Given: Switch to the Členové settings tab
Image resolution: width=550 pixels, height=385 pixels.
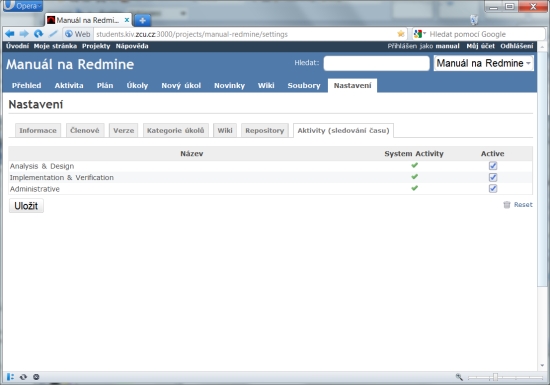Looking at the screenshot, I should pyautogui.click(x=85, y=130).
